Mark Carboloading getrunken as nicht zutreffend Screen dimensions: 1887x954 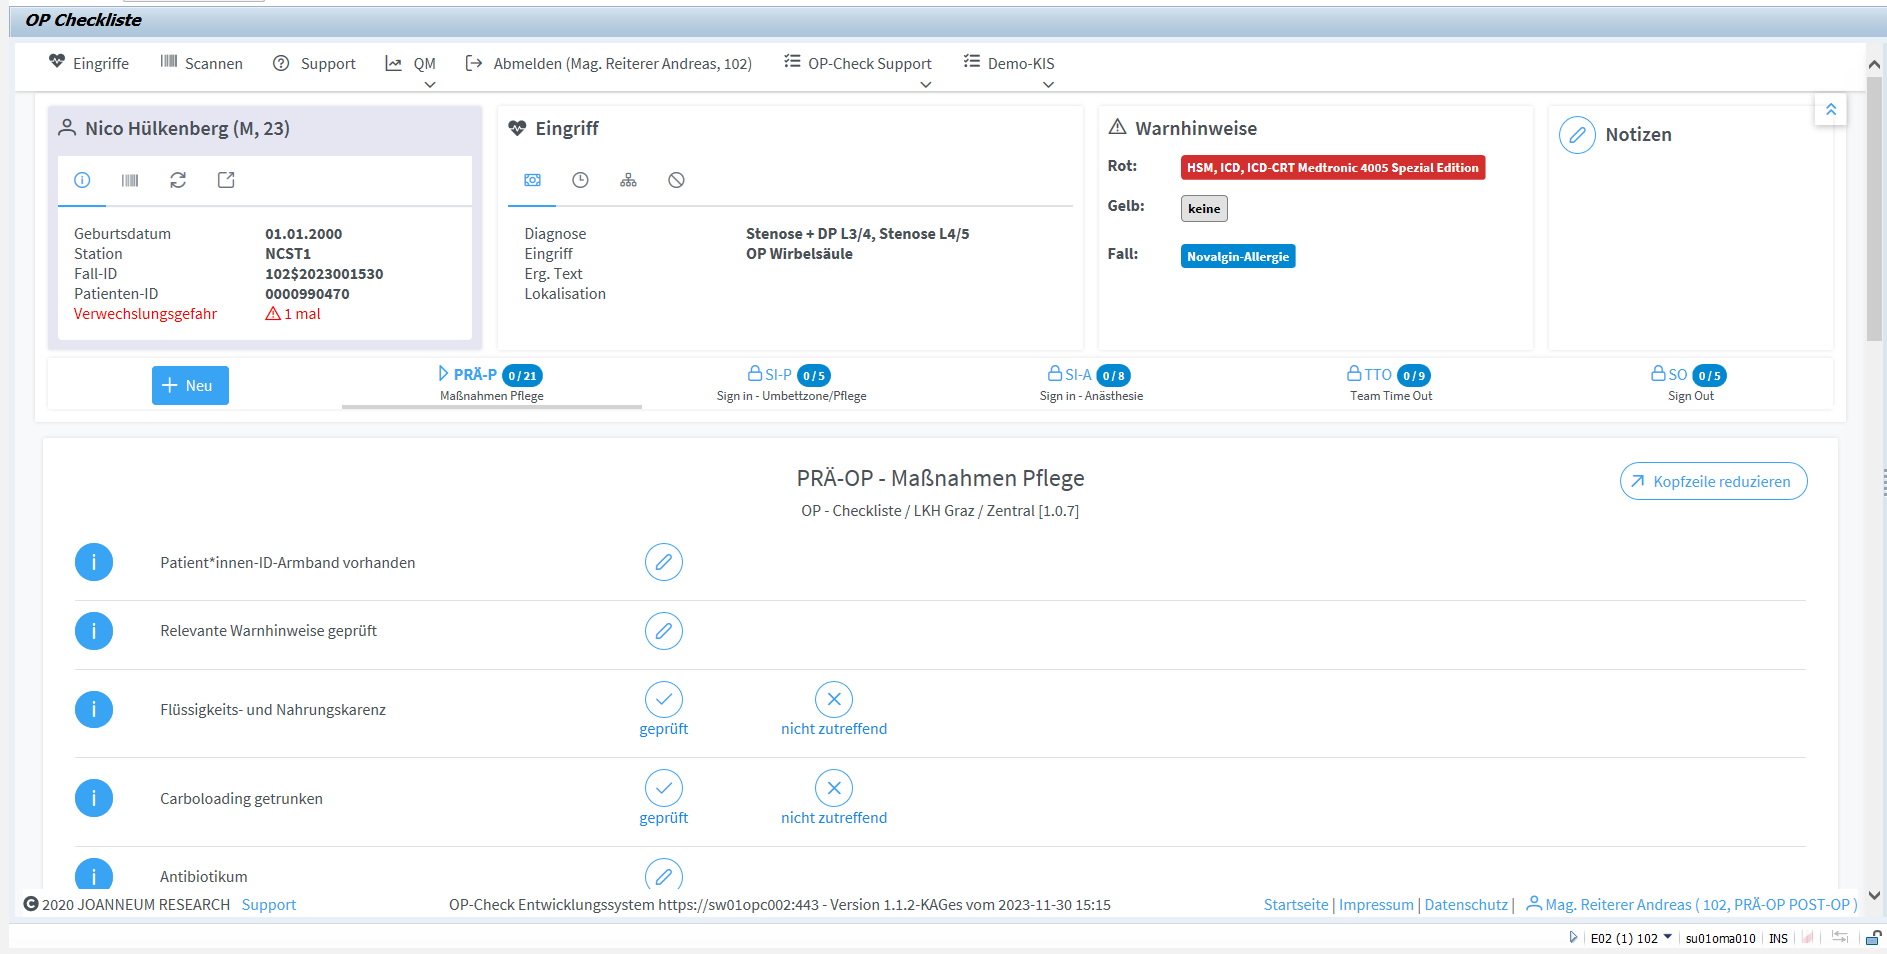[x=834, y=798]
